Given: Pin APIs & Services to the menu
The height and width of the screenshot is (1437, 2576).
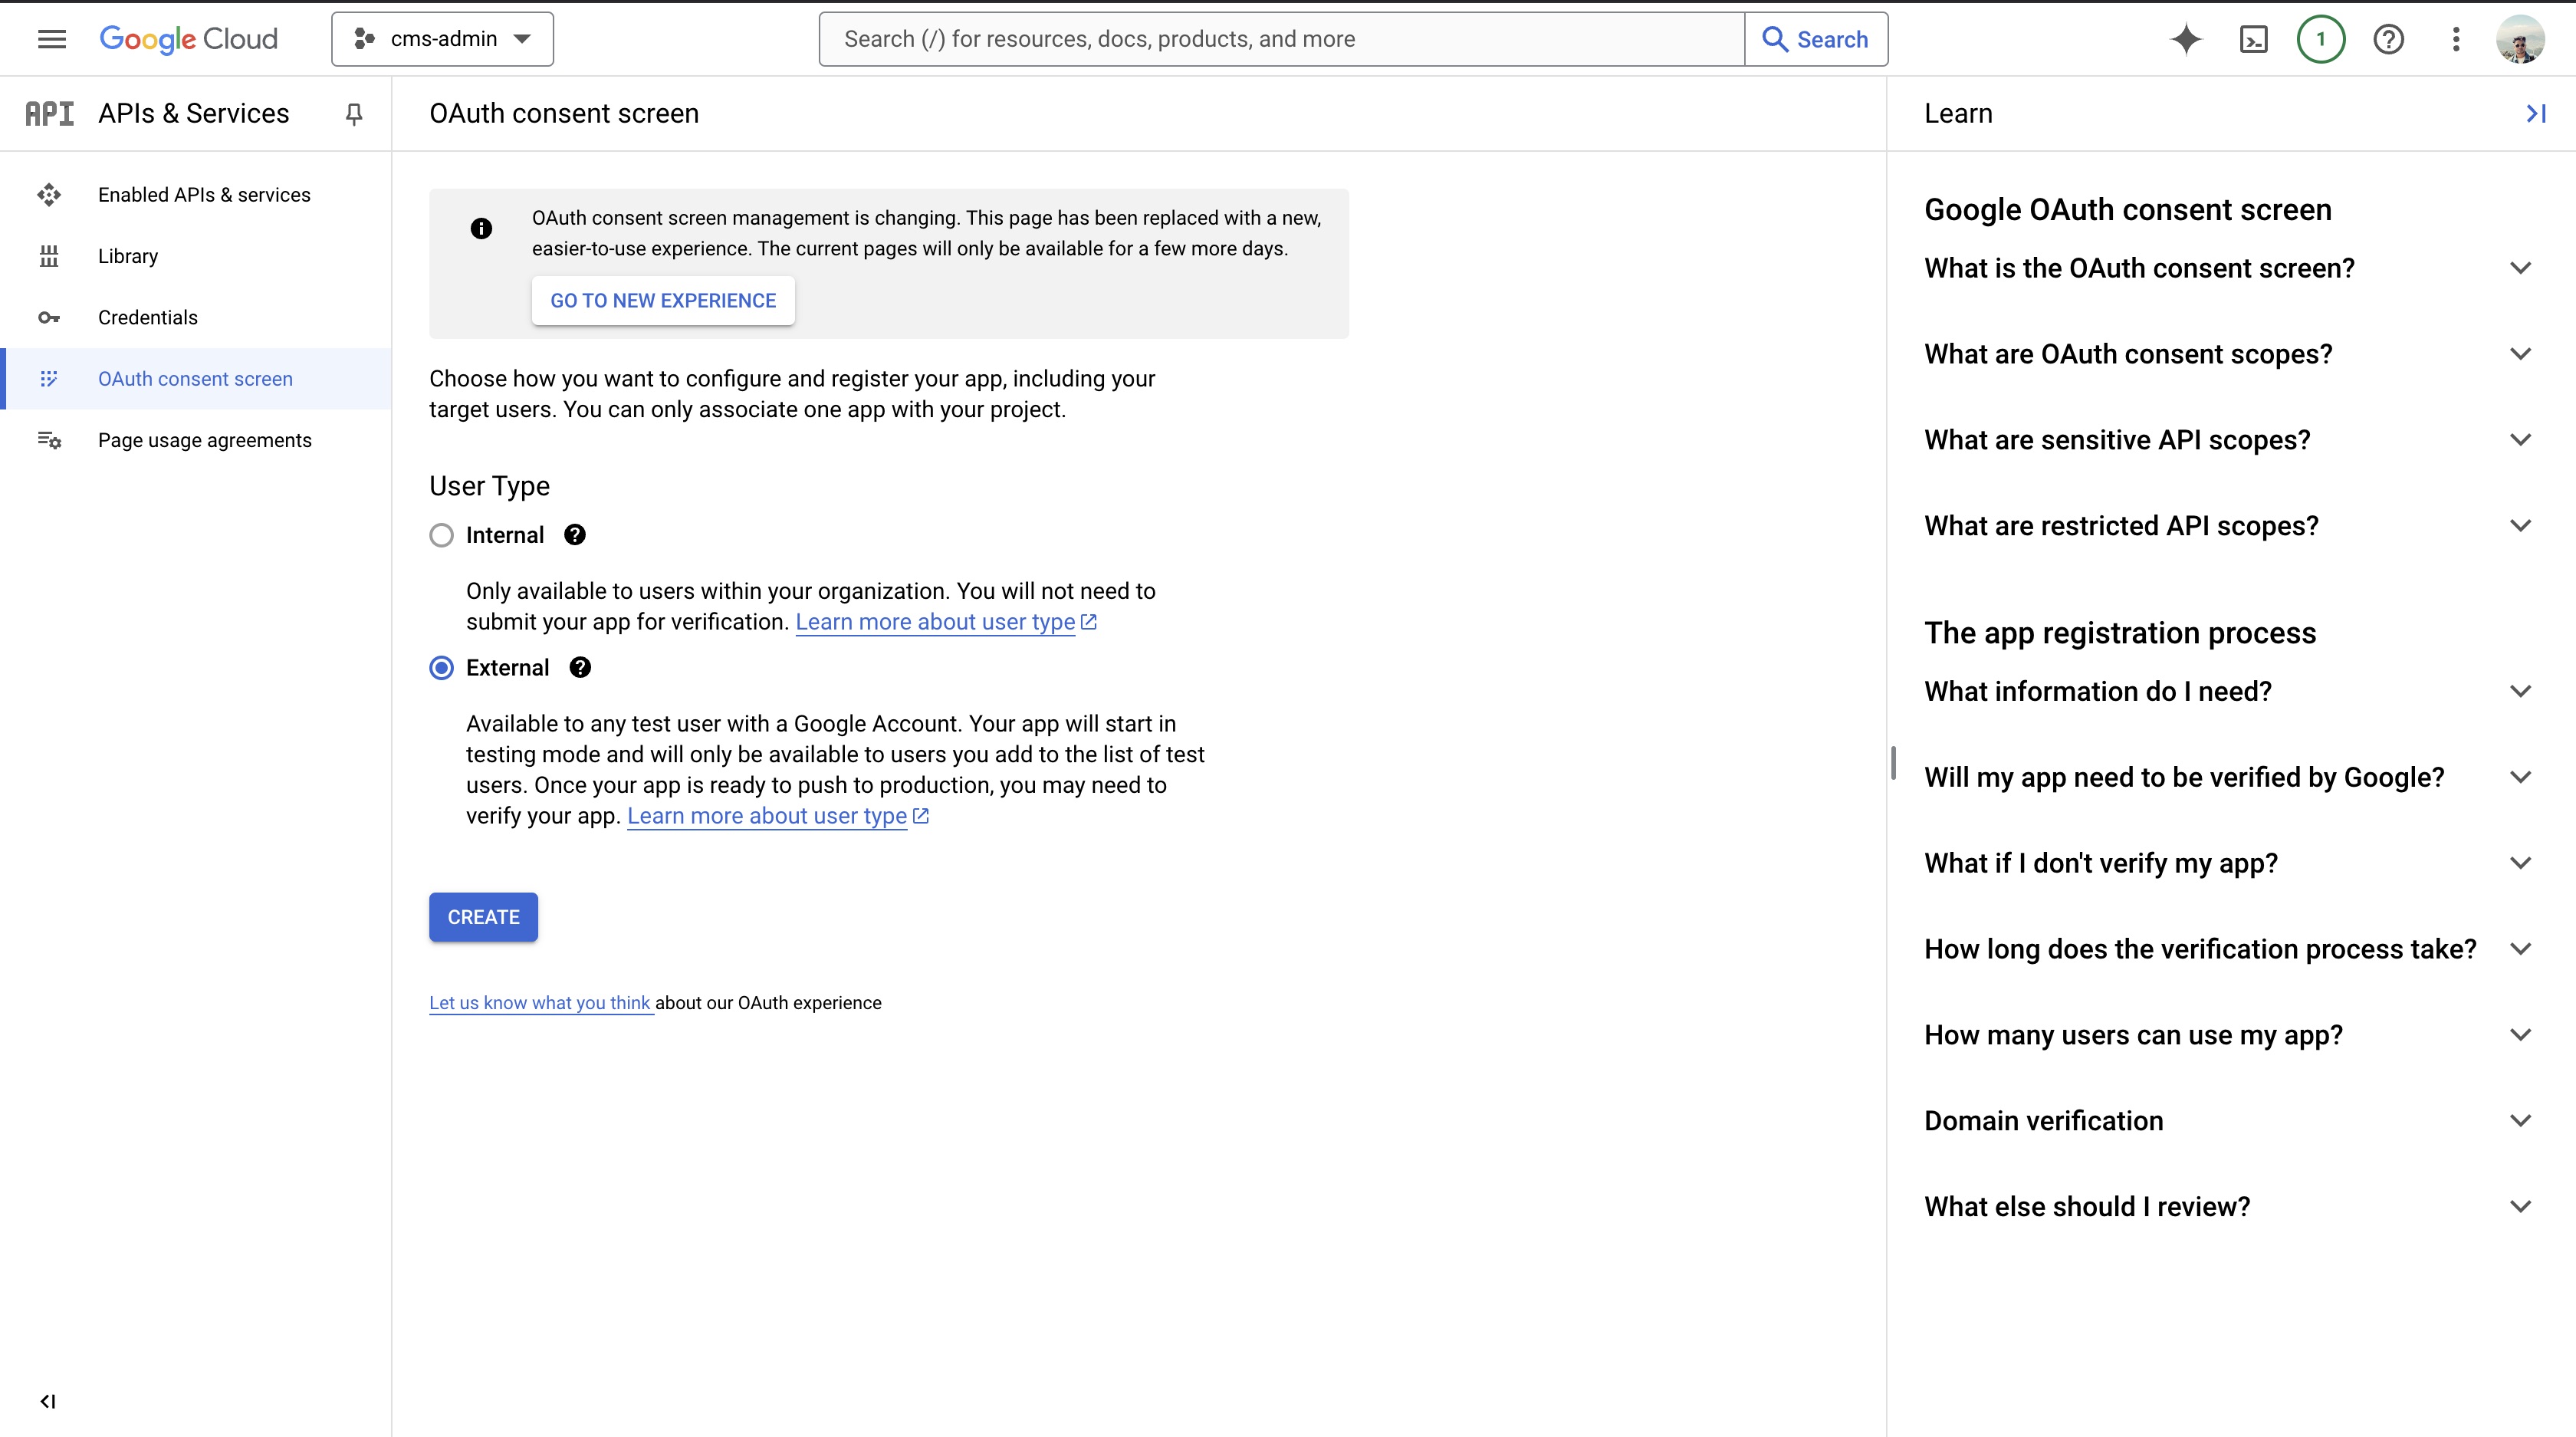Looking at the screenshot, I should pos(354,114).
